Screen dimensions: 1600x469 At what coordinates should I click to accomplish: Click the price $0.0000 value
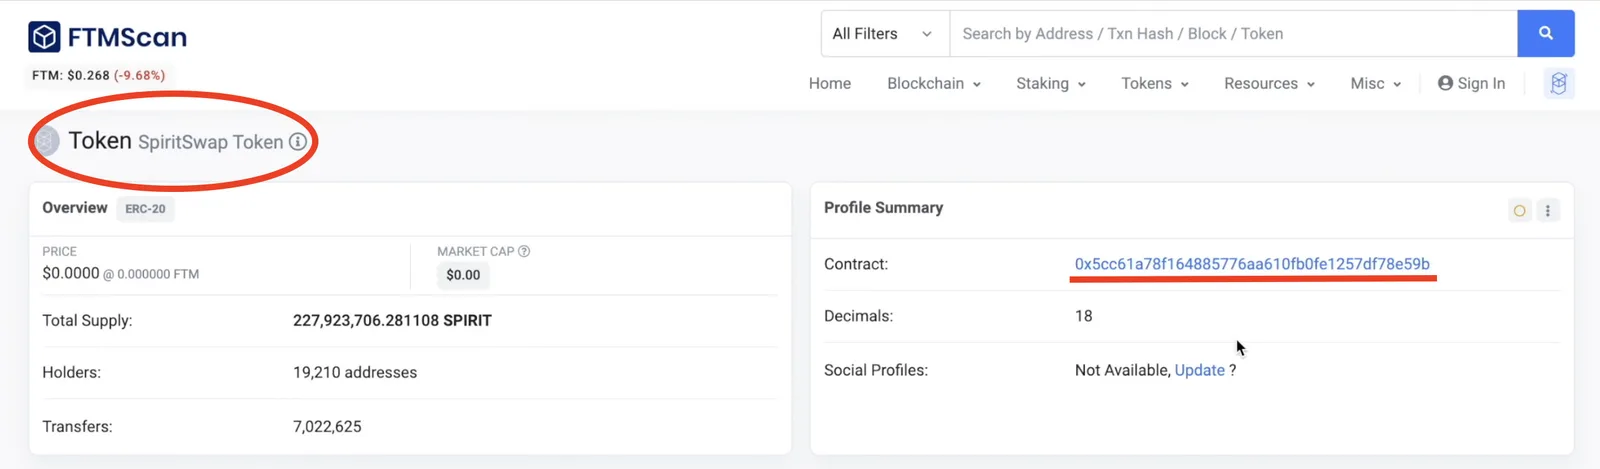[x=71, y=273]
